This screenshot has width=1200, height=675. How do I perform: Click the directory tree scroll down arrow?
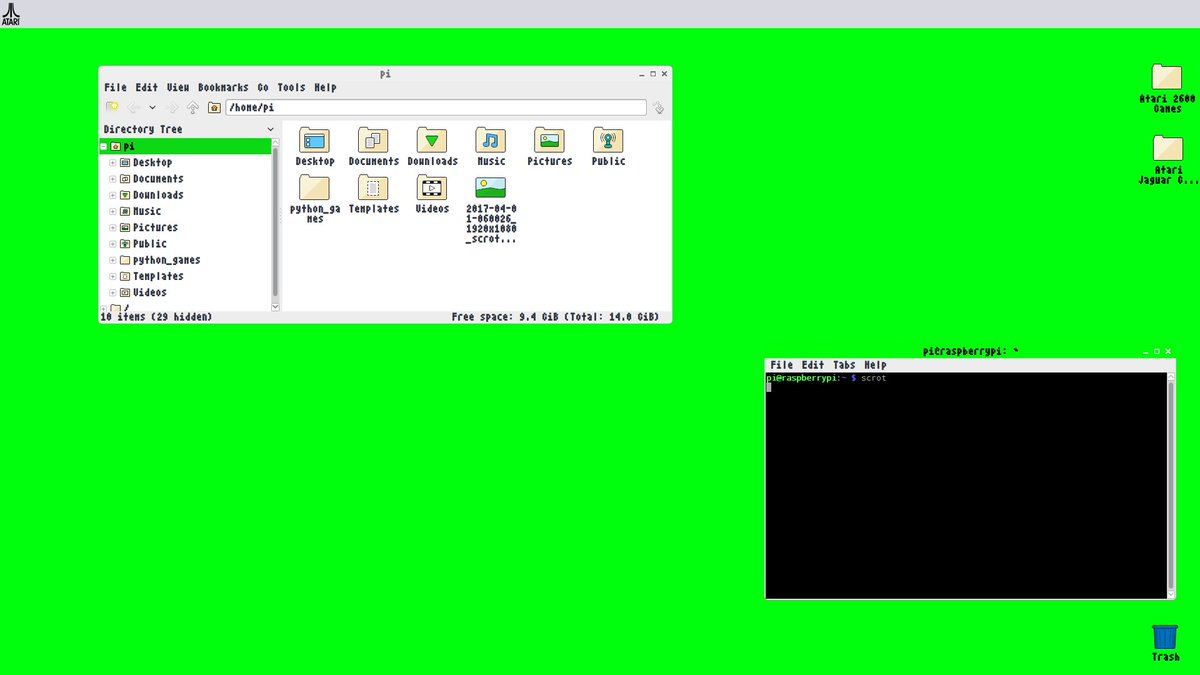(x=275, y=307)
